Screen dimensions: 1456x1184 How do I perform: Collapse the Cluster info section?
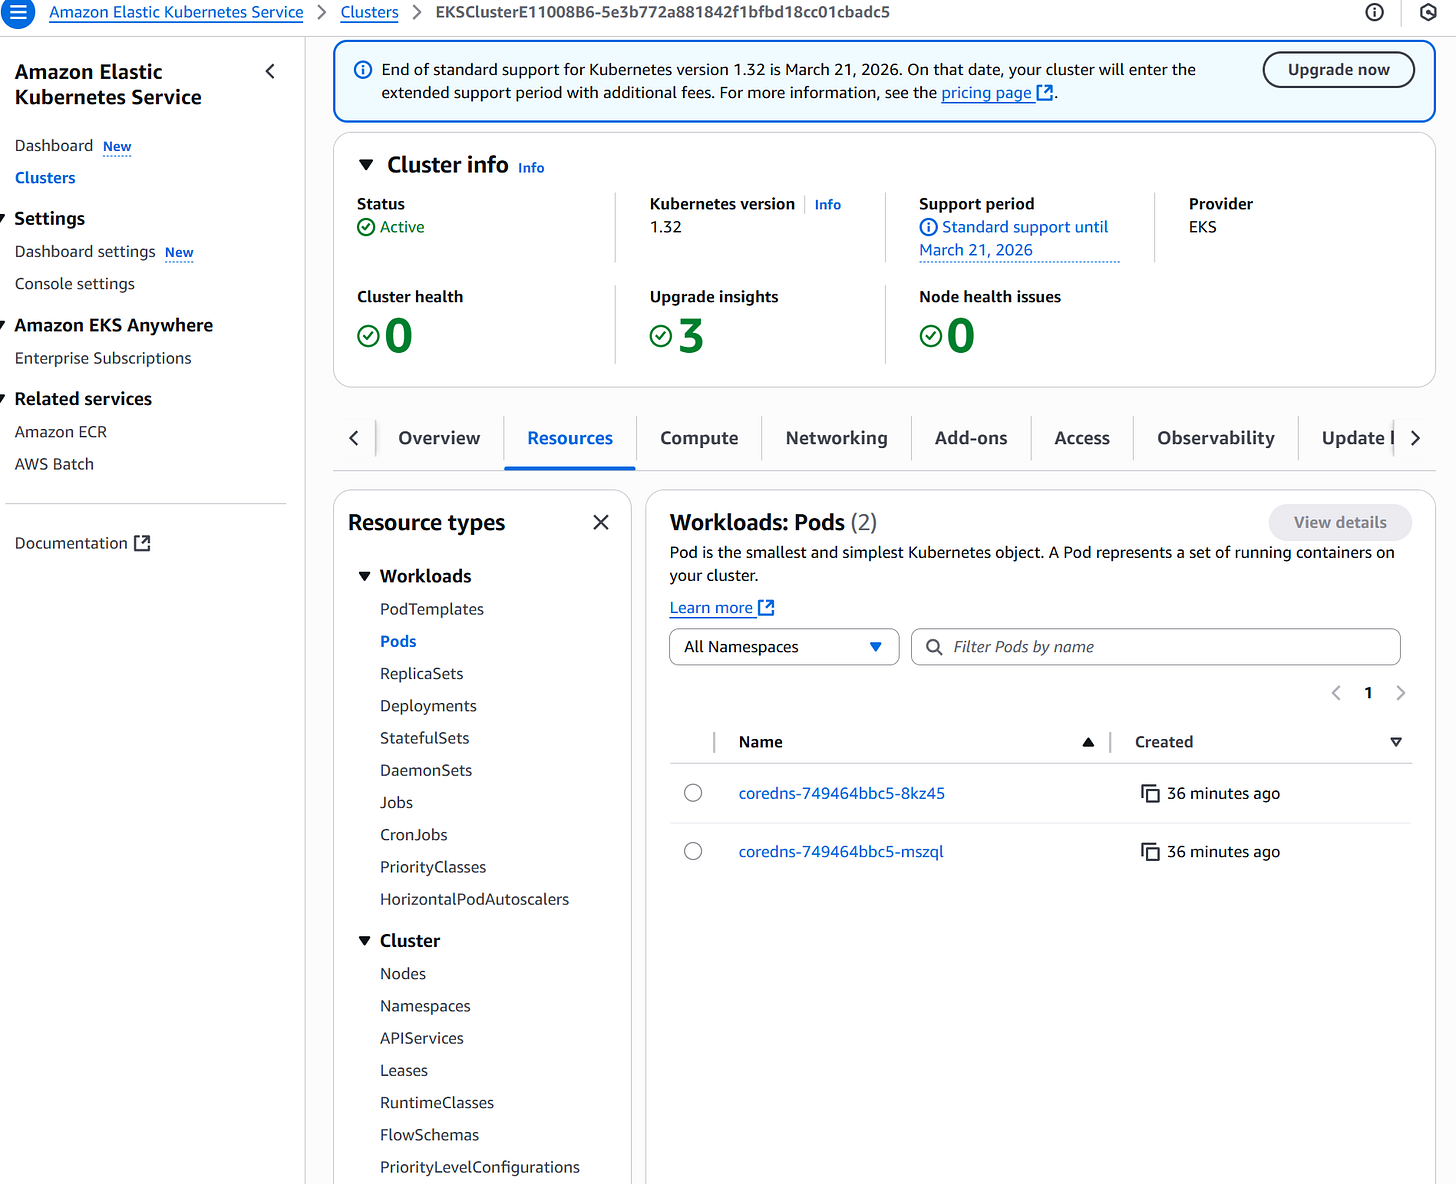pos(366,165)
